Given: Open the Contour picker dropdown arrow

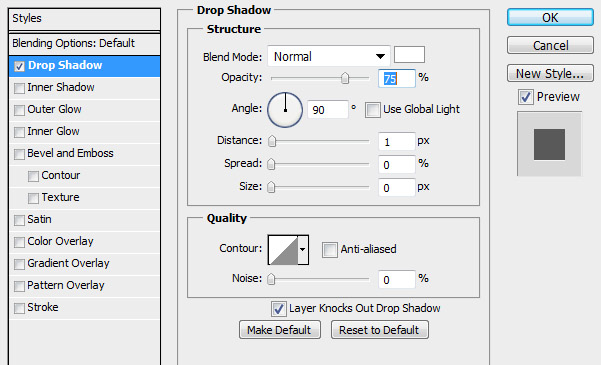Looking at the screenshot, I should coord(303,250).
